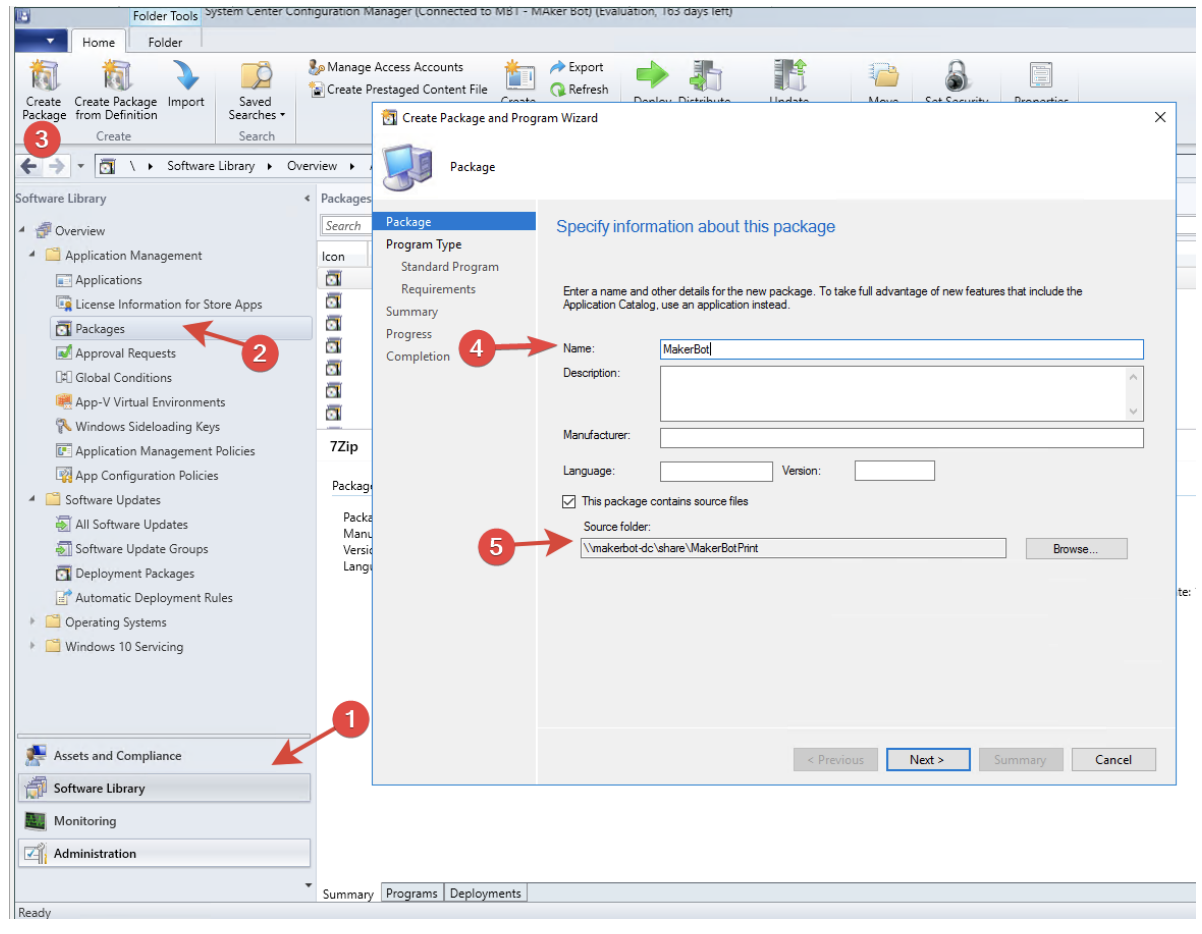Browse for a source folder
This screenshot has width=1202, height=934.
1076,548
